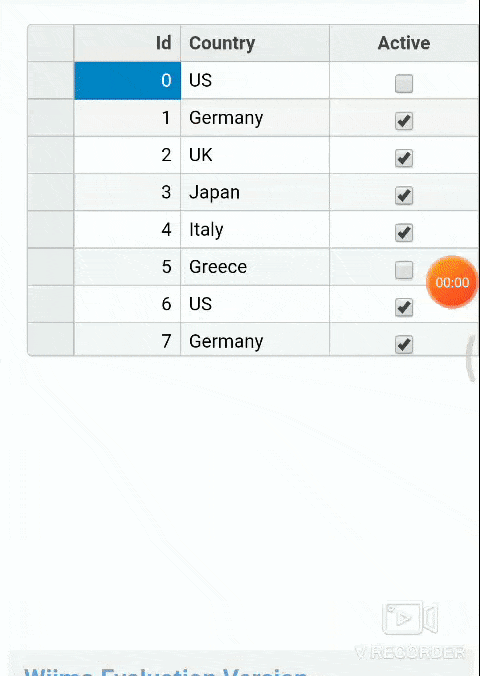Uncheck Active for US row 6
This screenshot has width=480, height=676.
point(404,307)
